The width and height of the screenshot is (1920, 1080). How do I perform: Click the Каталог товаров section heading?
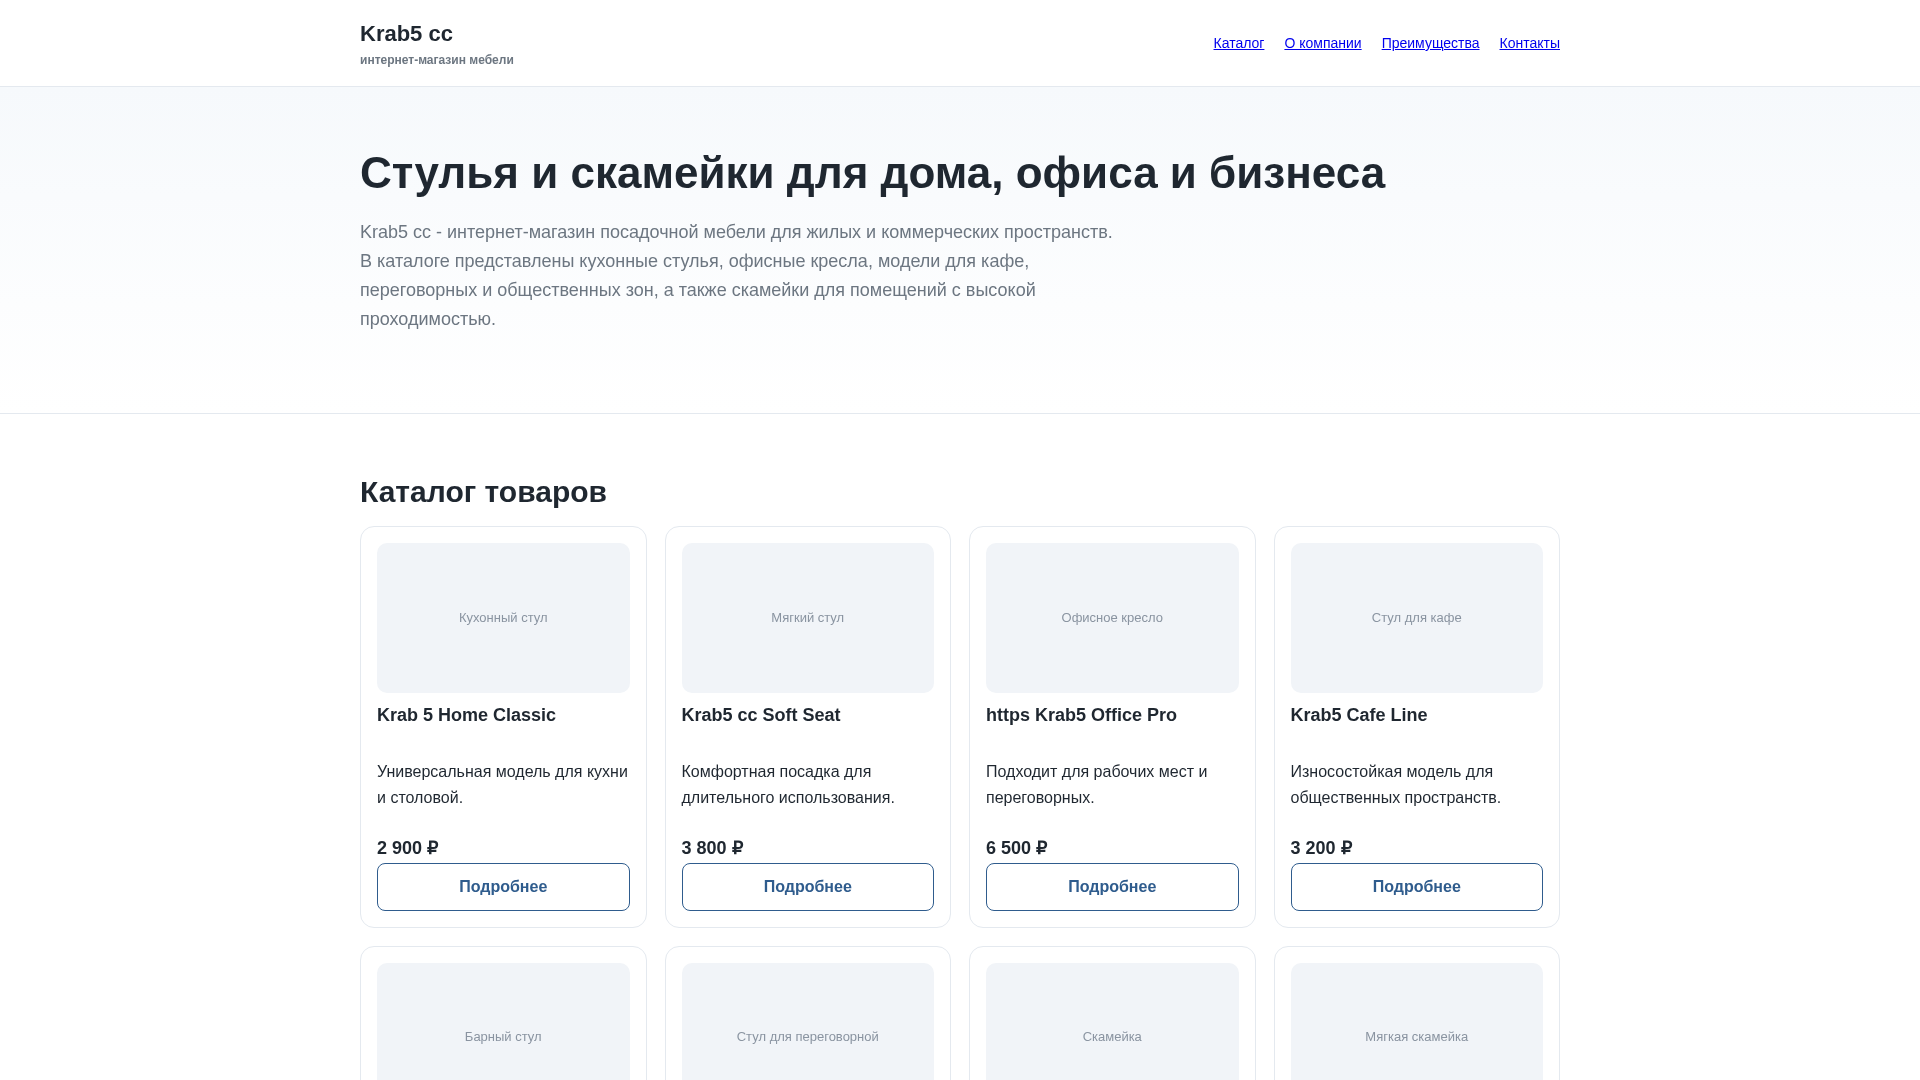coord(483,491)
